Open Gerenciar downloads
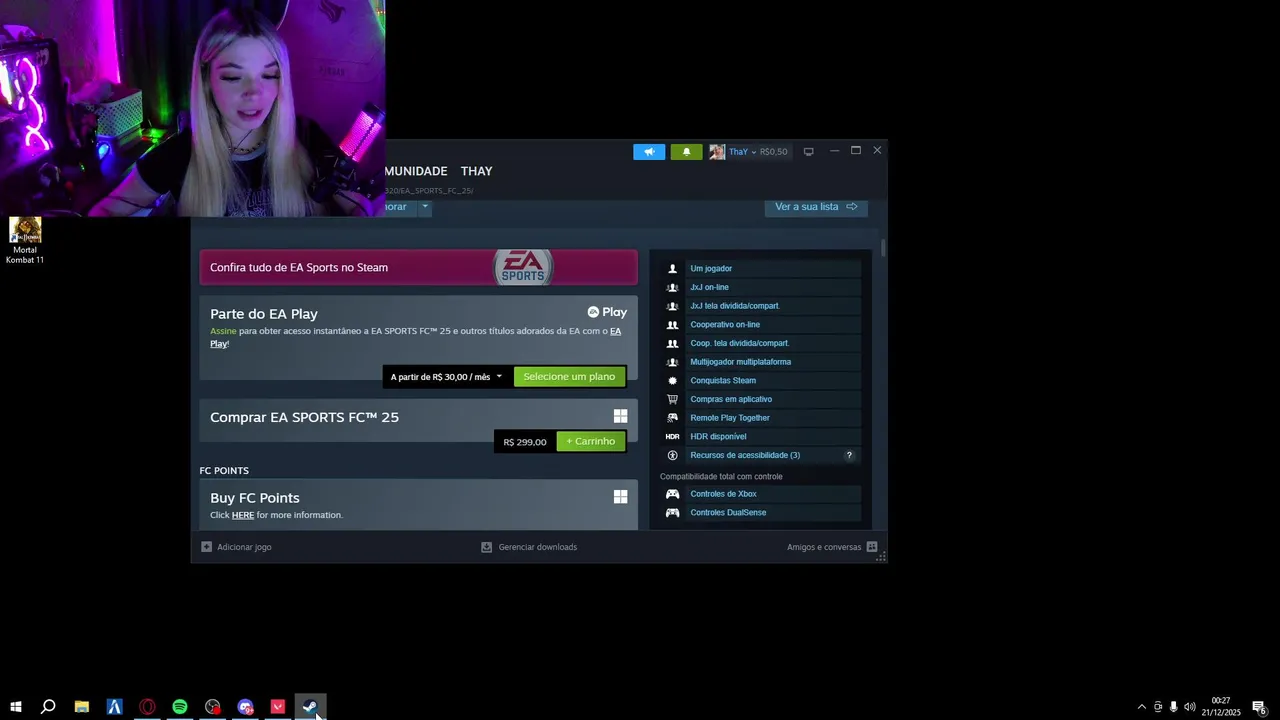Viewport: 1280px width, 720px height. coord(529,547)
